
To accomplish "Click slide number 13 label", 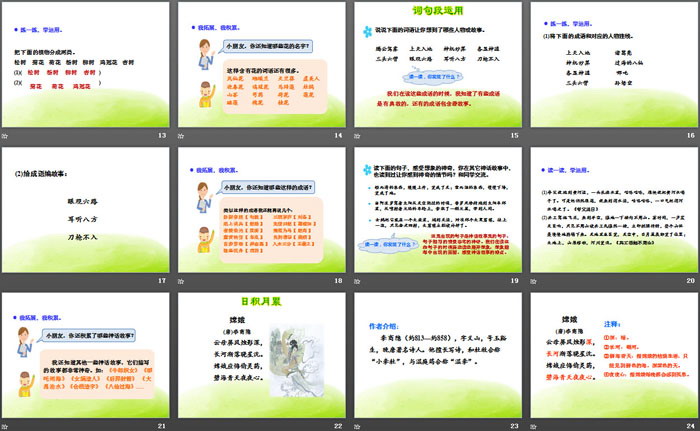I will pyautogui.click(x=162, y=135).
